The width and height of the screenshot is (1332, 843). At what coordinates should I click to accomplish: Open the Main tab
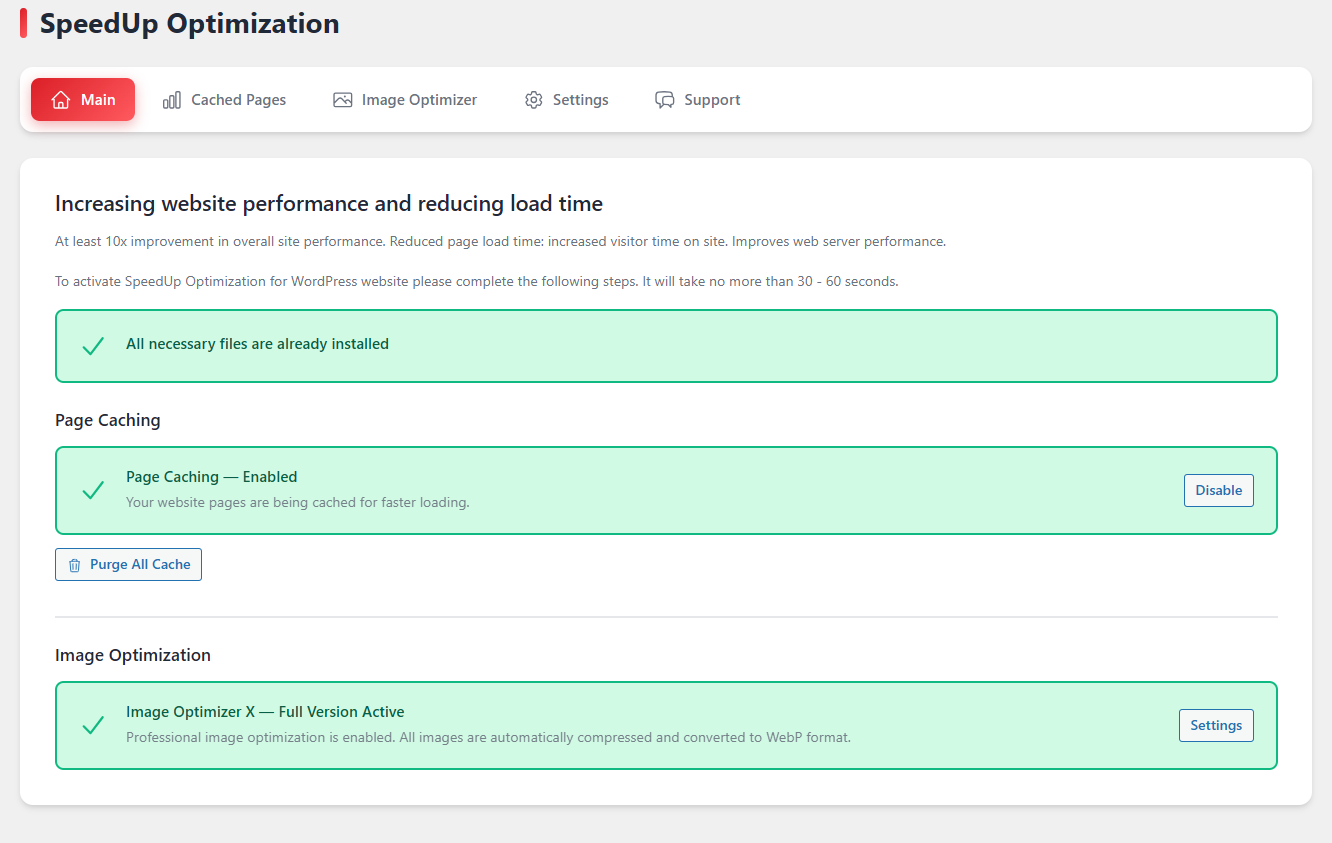click(x=83, y=100)
